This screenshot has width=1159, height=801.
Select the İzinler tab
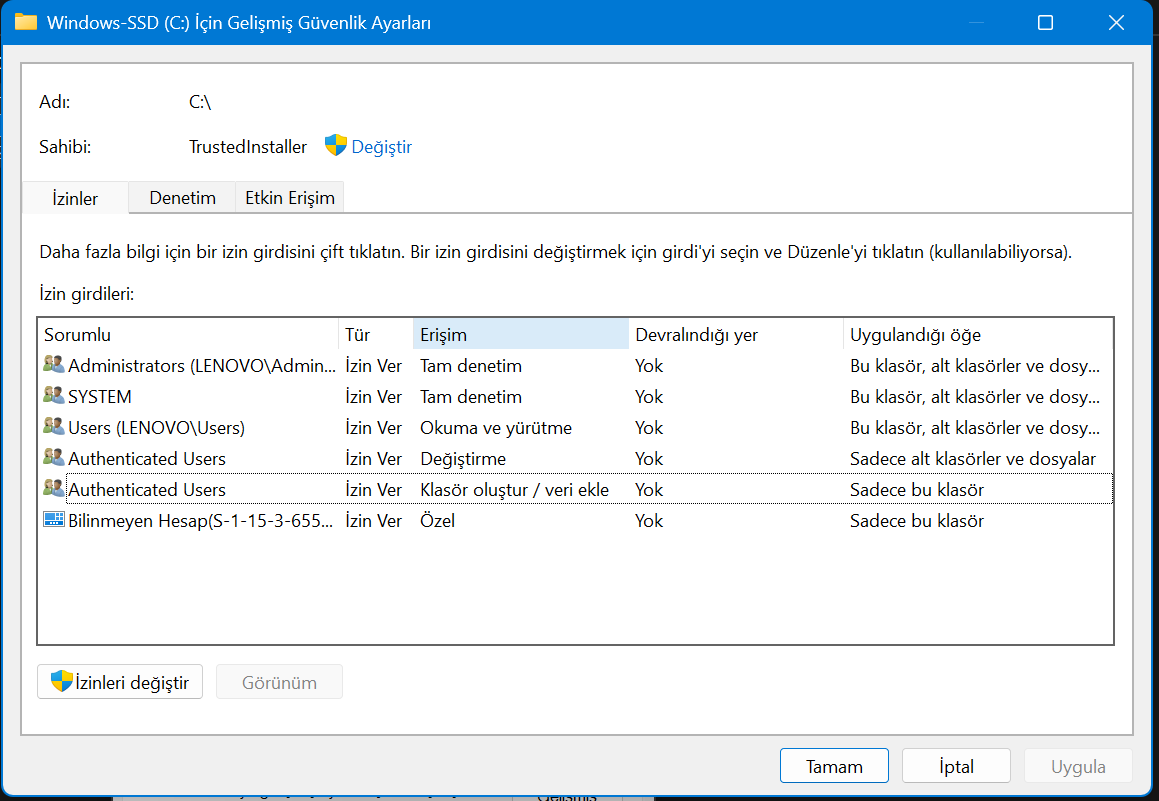pos(75,198)
